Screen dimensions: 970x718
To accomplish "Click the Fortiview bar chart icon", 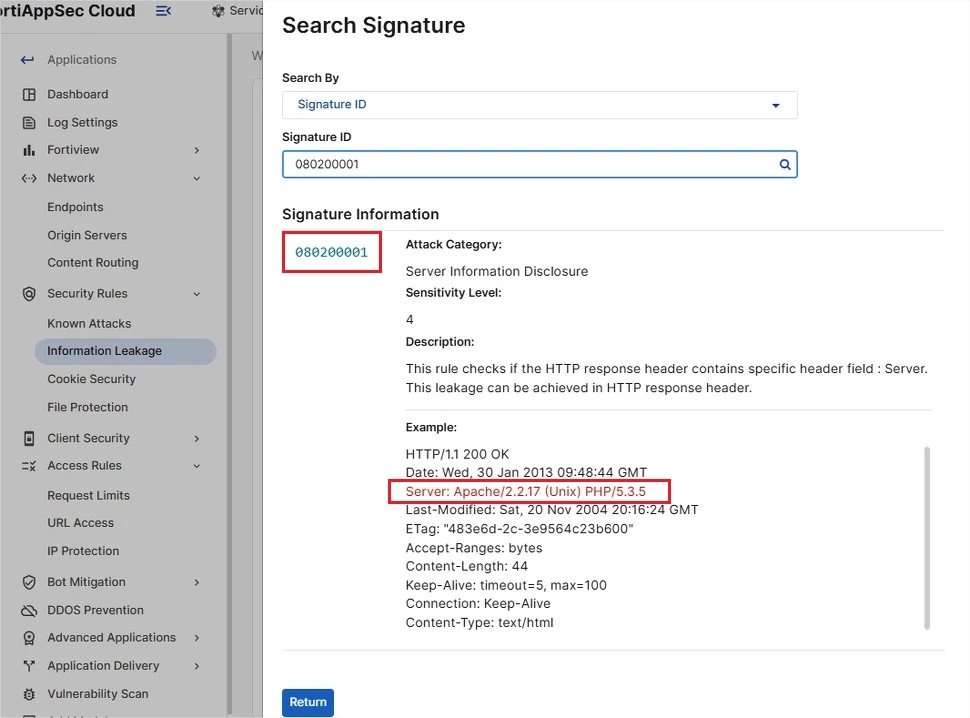I will [x=29, y=150].
